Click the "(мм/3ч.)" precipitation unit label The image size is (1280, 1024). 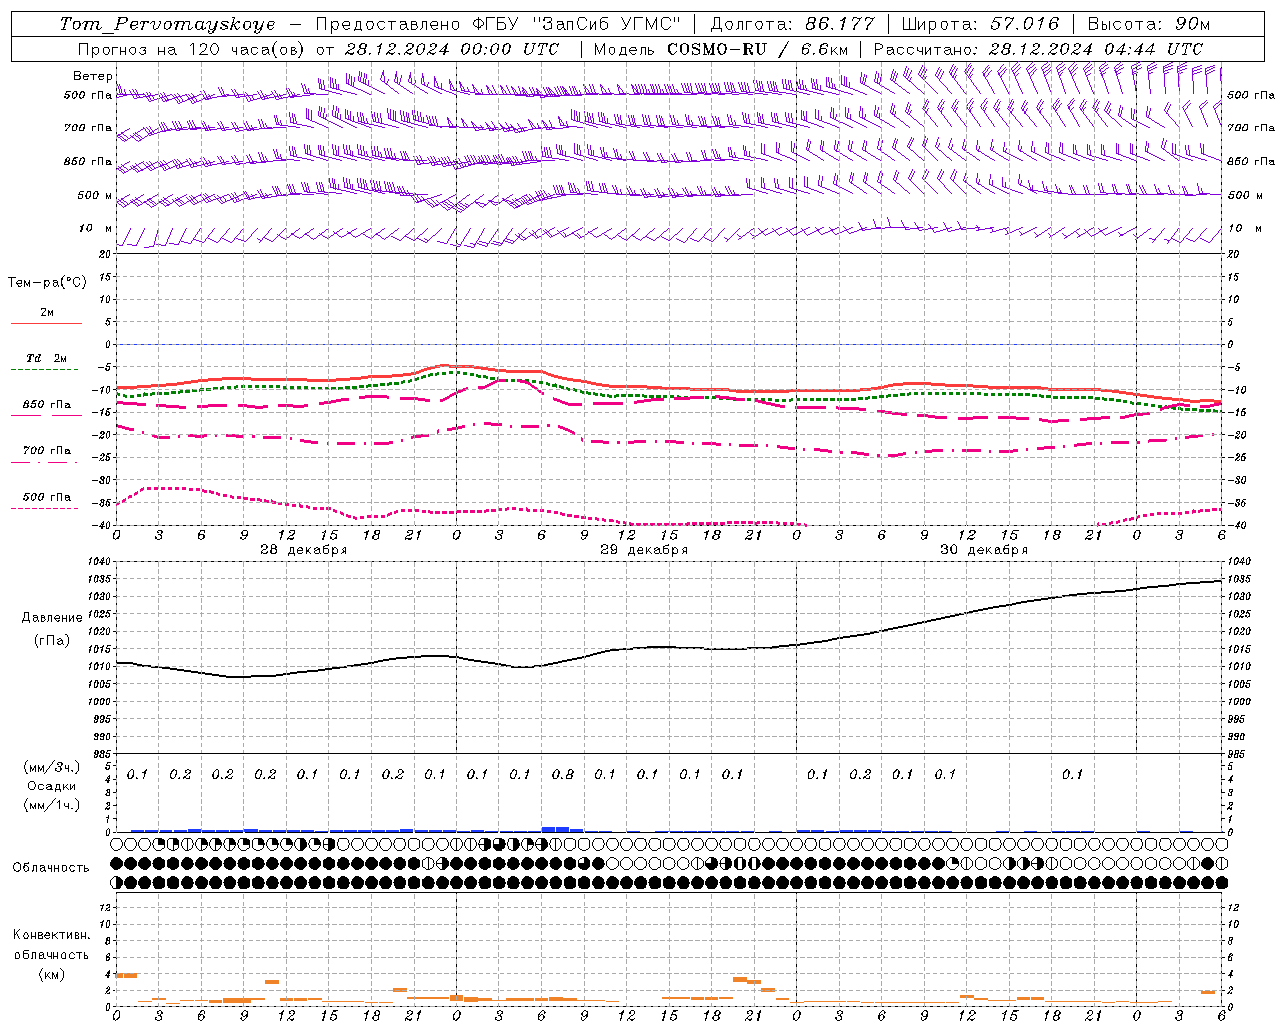pyautogui.click(x=51, y=767)
